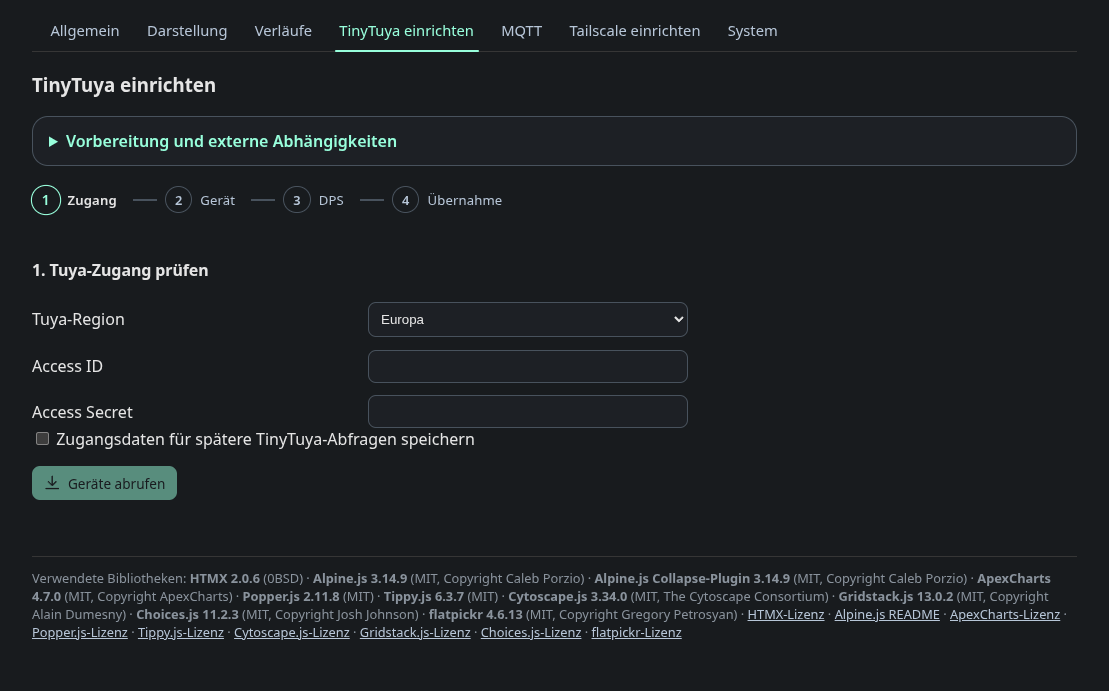Click step 3 DPS circle
Image resolution: width=1109 pixels, height=691 pixels.
[x=297, y=200]
